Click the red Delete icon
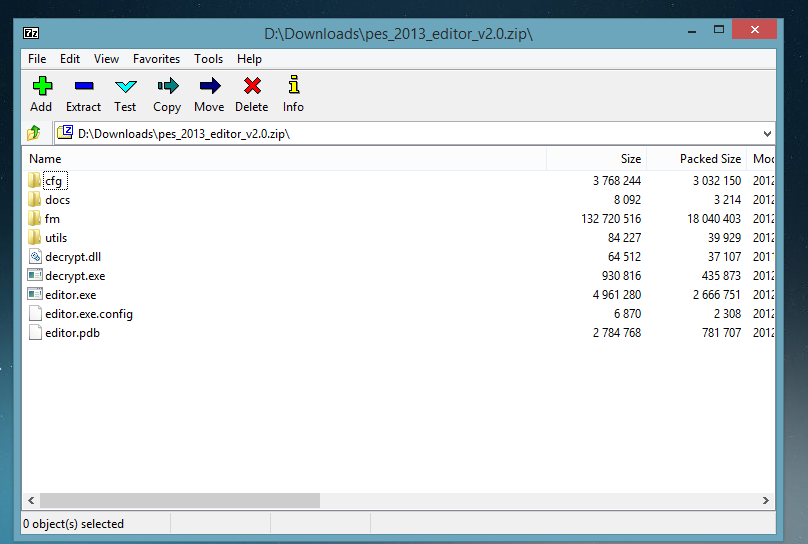808x544 pixels. point(252,86)
